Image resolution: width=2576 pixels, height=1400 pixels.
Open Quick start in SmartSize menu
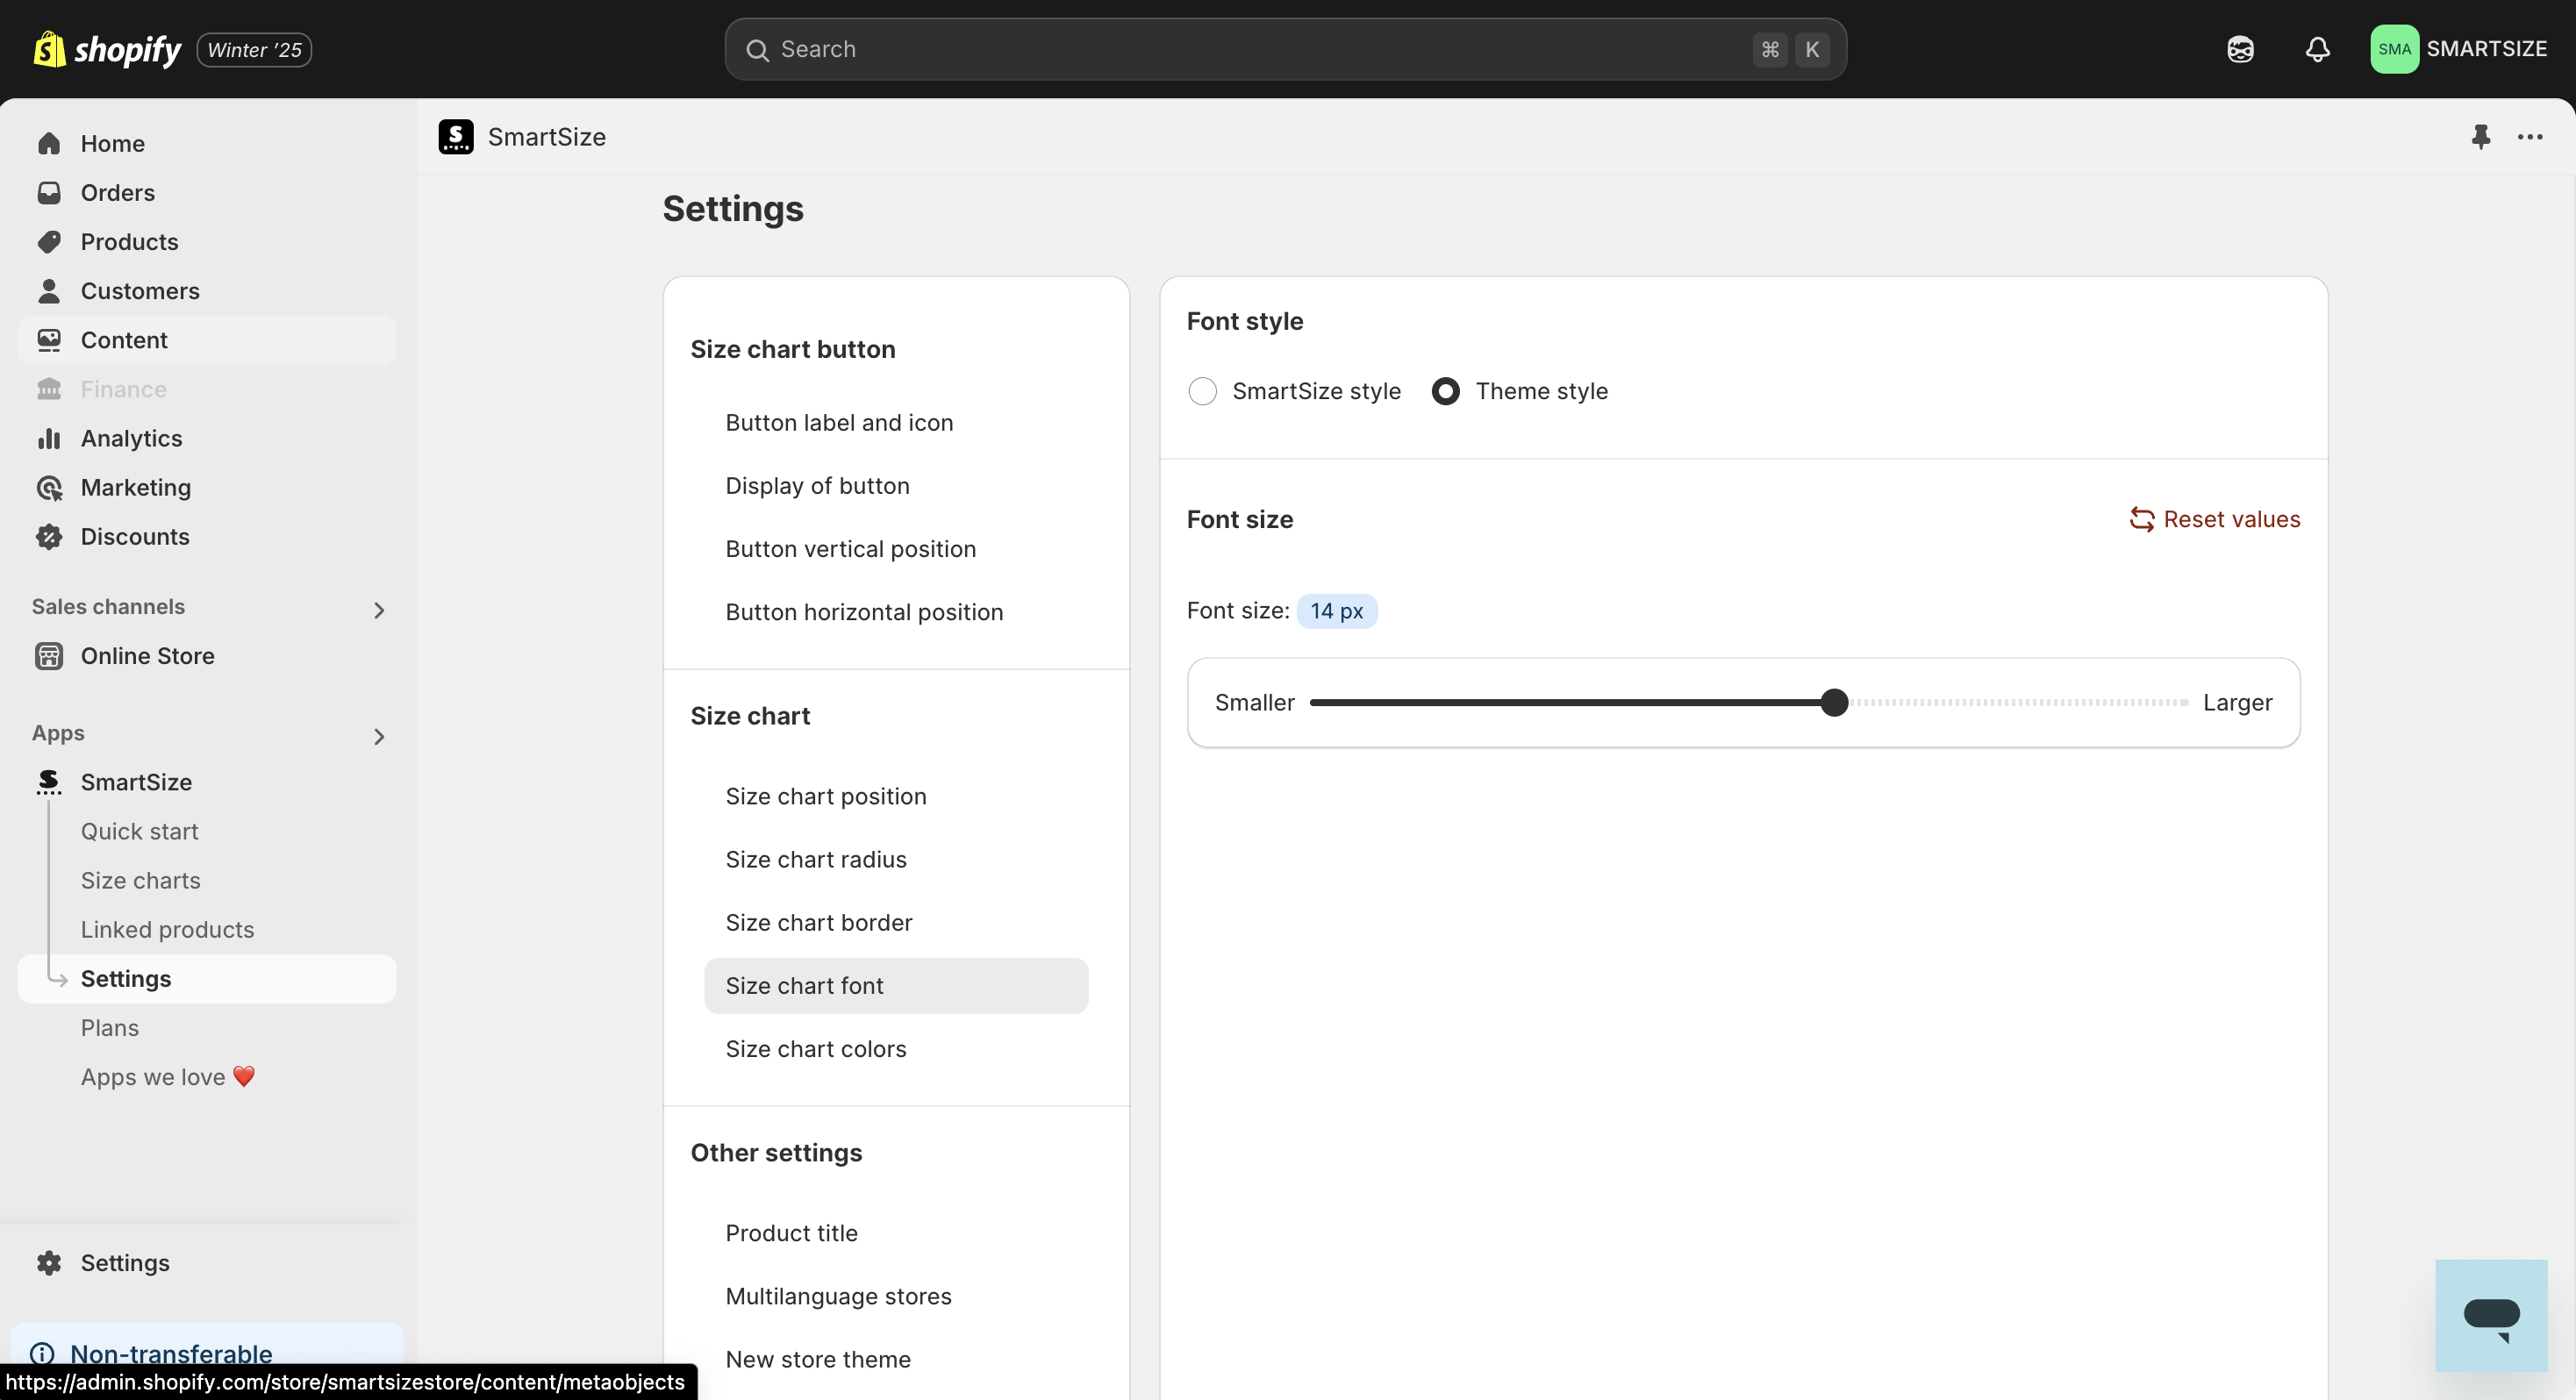click(x=139, y=830)
